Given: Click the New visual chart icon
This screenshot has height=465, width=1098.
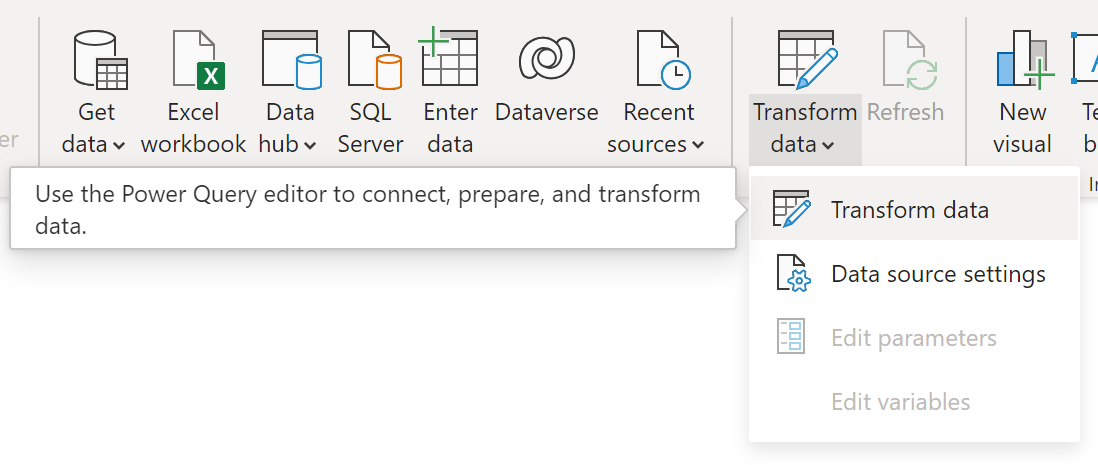Looking at the screenshot, I should coord(1024,60).
